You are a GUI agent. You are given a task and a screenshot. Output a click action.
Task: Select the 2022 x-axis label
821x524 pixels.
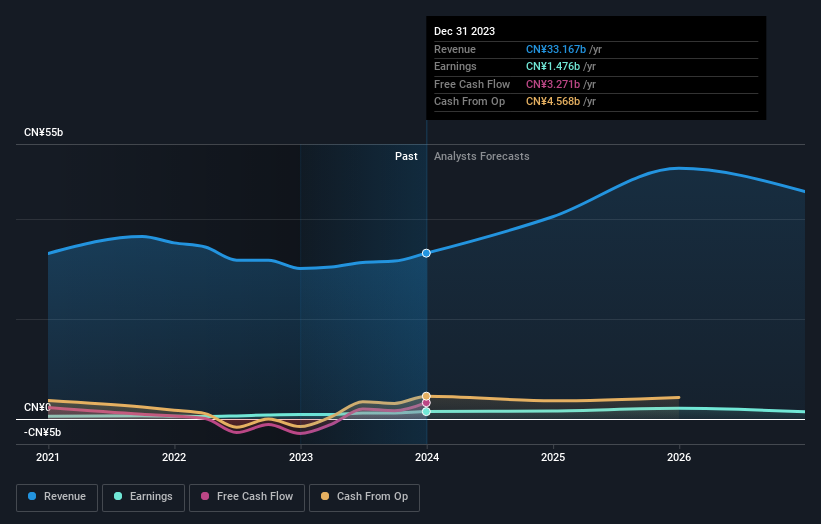(174, 457)
